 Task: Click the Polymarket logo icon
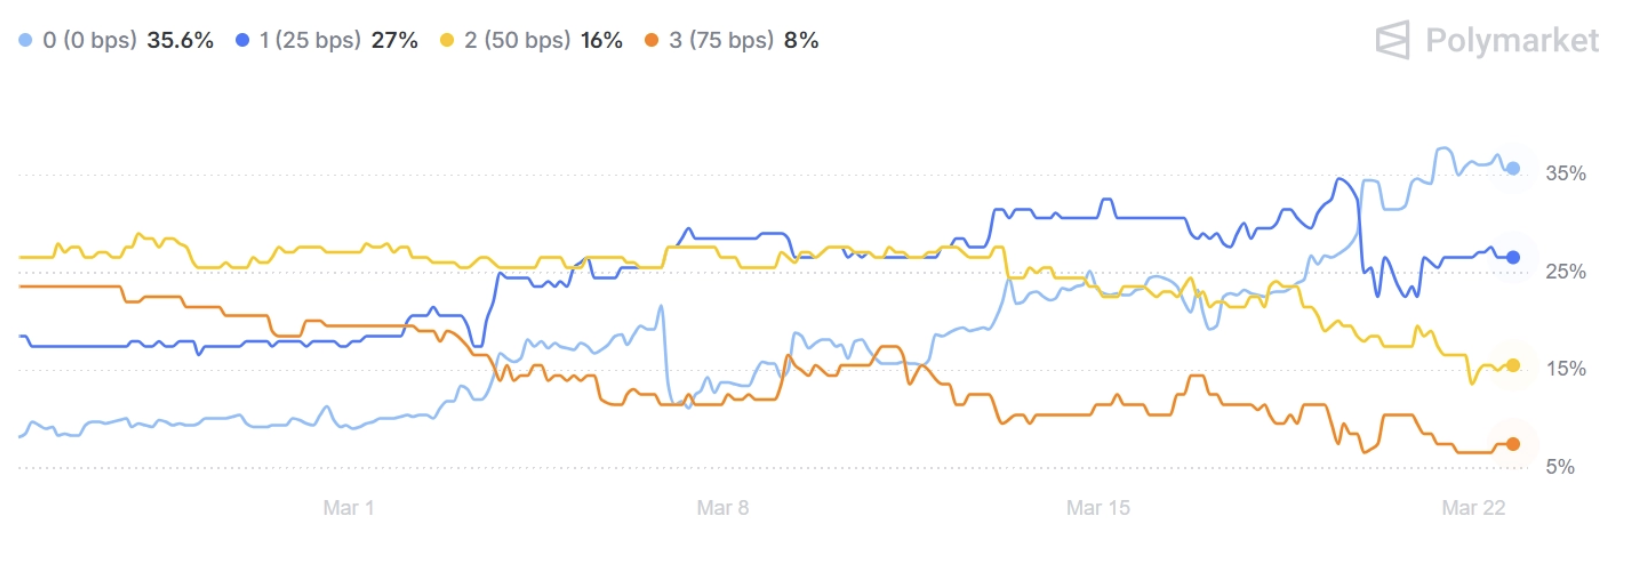click(x=1392, y=40)
